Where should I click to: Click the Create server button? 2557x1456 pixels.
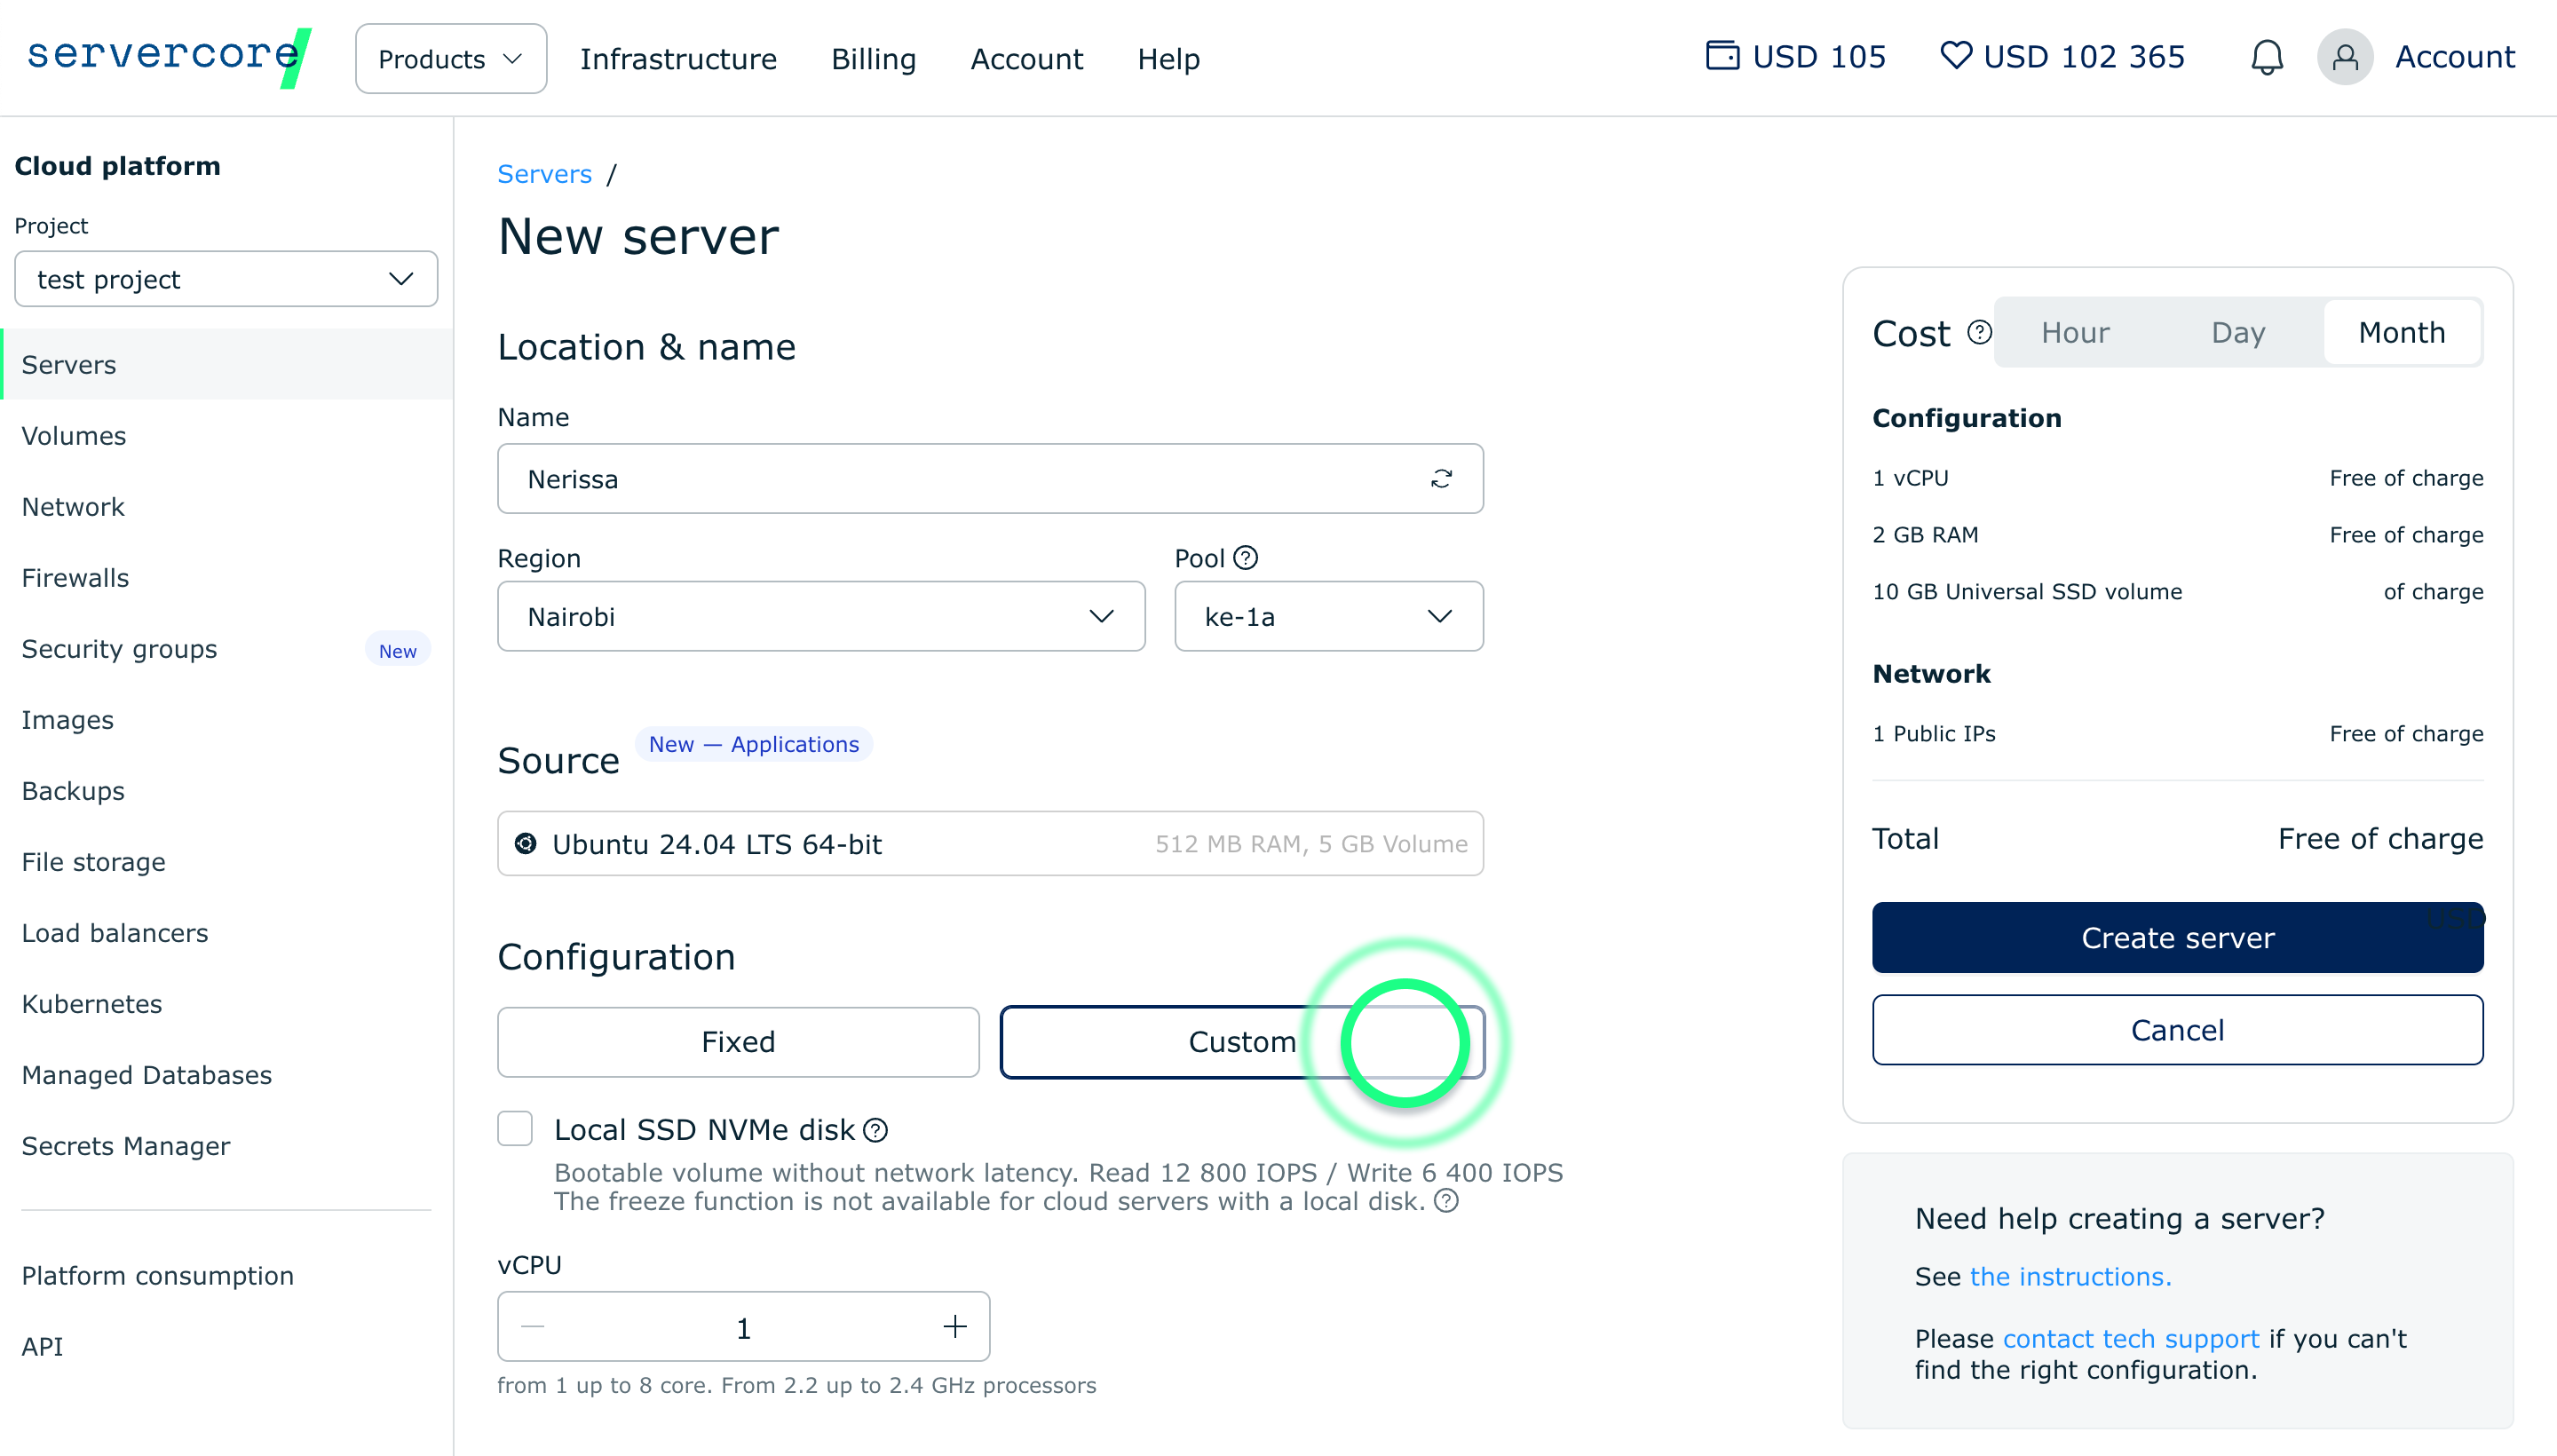point(2176,938)
